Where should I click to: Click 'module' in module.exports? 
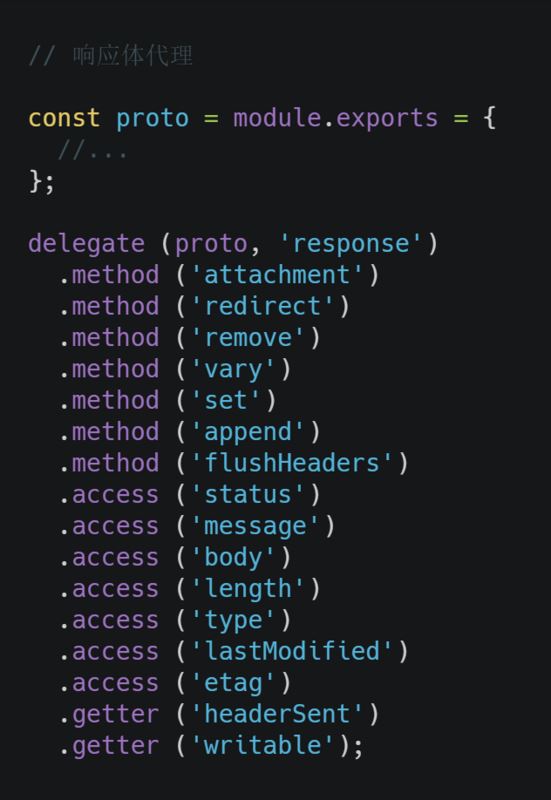coord(277,118)
